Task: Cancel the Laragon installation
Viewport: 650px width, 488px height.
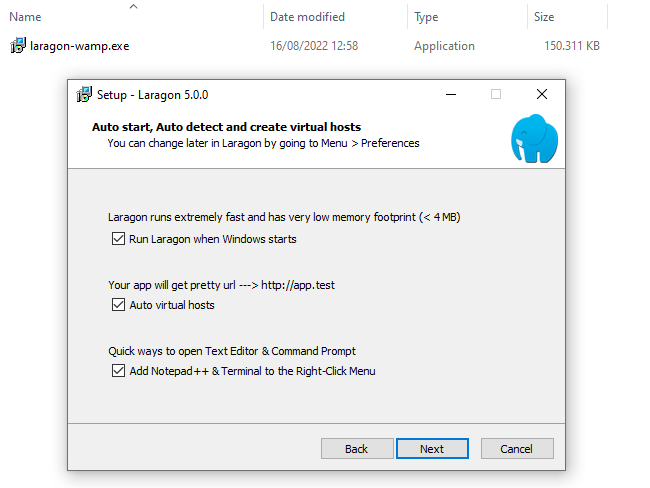Action: point(517,449)
